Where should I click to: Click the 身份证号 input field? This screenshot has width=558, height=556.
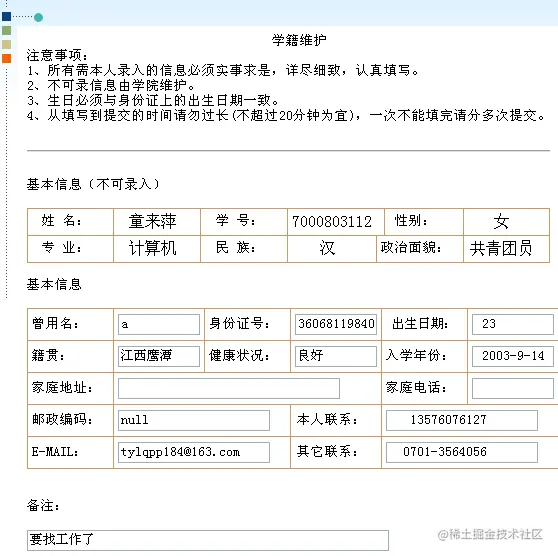[x=336, y=324]
